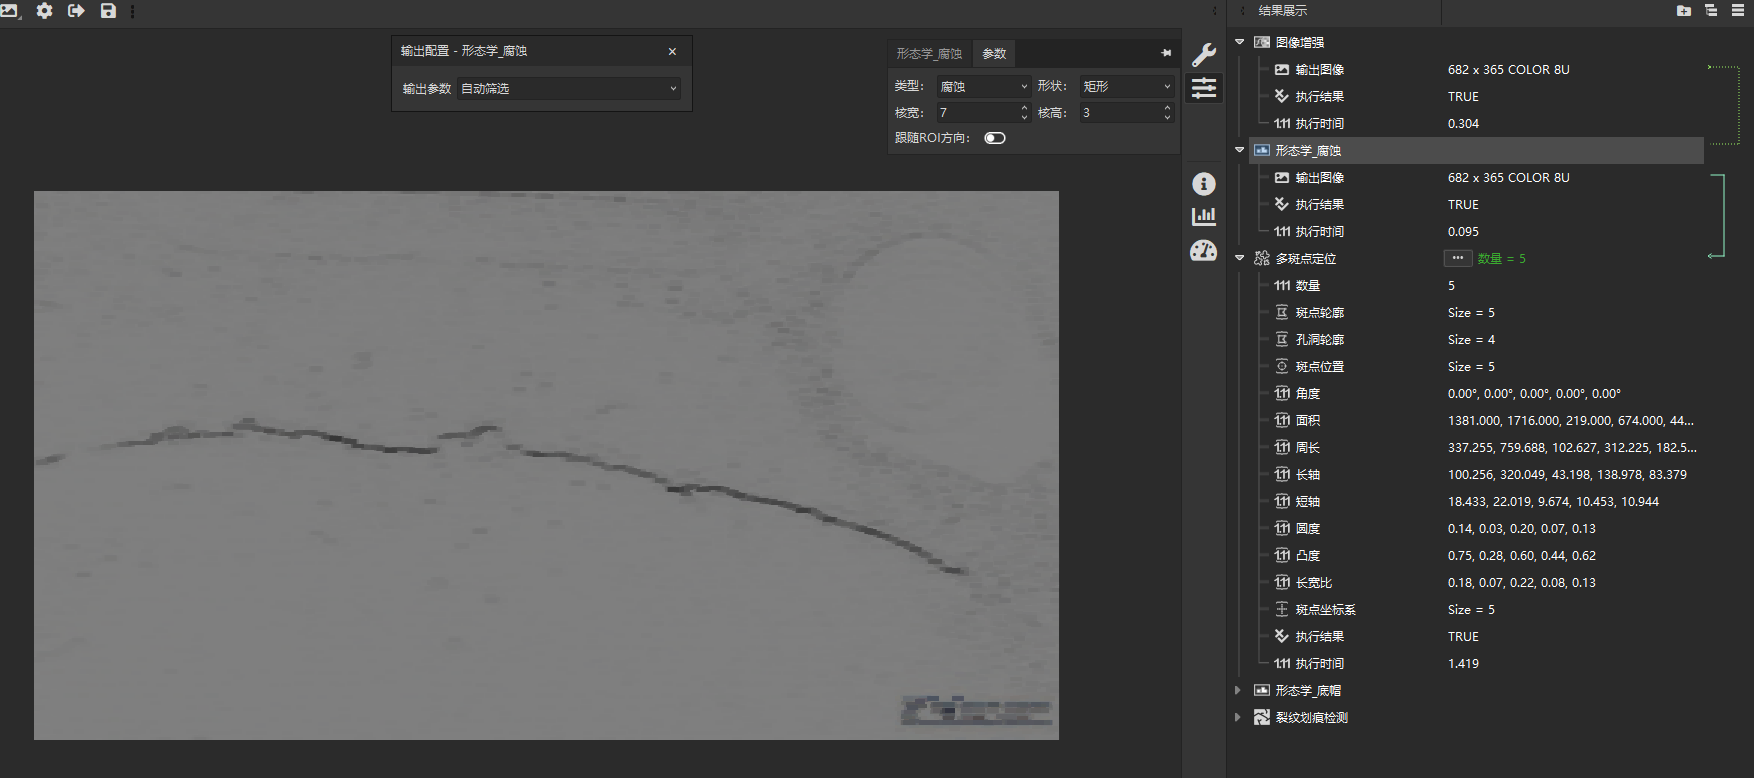Image resolution: width=1754 pixels, height=778 pixels.
Task: Open the 形状 矩形 dropdown
Action: pos(1126,87)
